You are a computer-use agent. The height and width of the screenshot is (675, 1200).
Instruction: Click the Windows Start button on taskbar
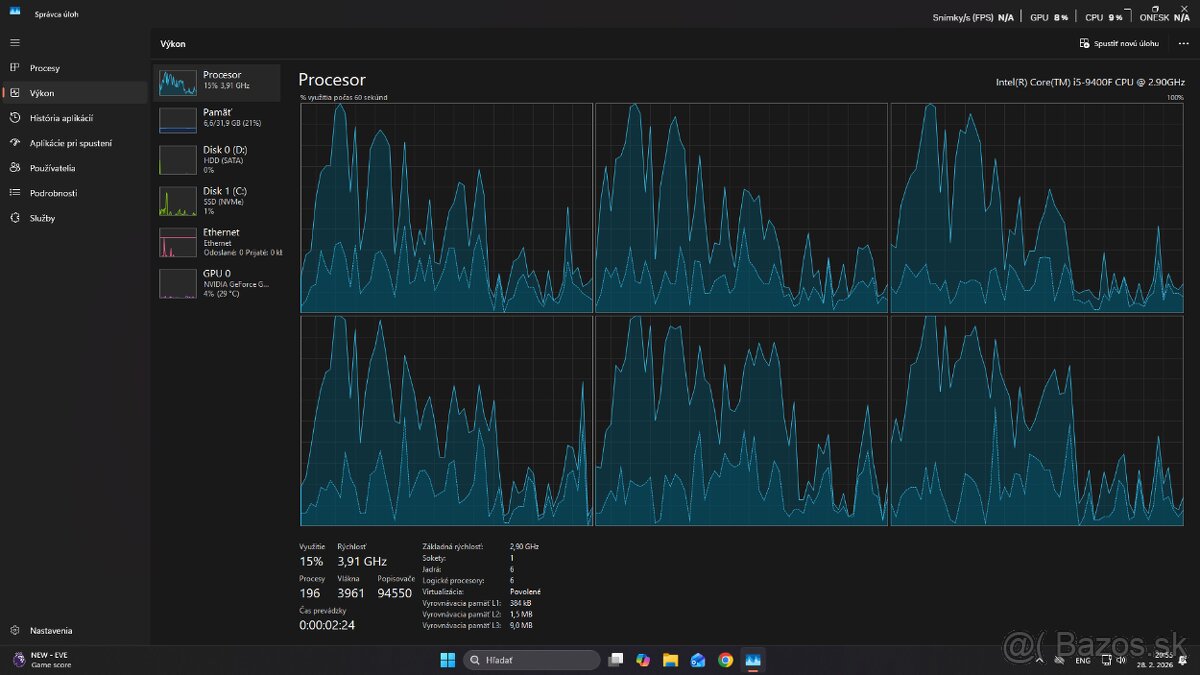447,660
